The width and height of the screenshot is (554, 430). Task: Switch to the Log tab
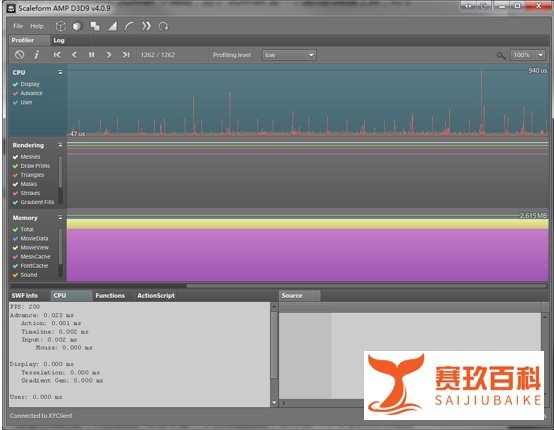[x=59, y=41]
